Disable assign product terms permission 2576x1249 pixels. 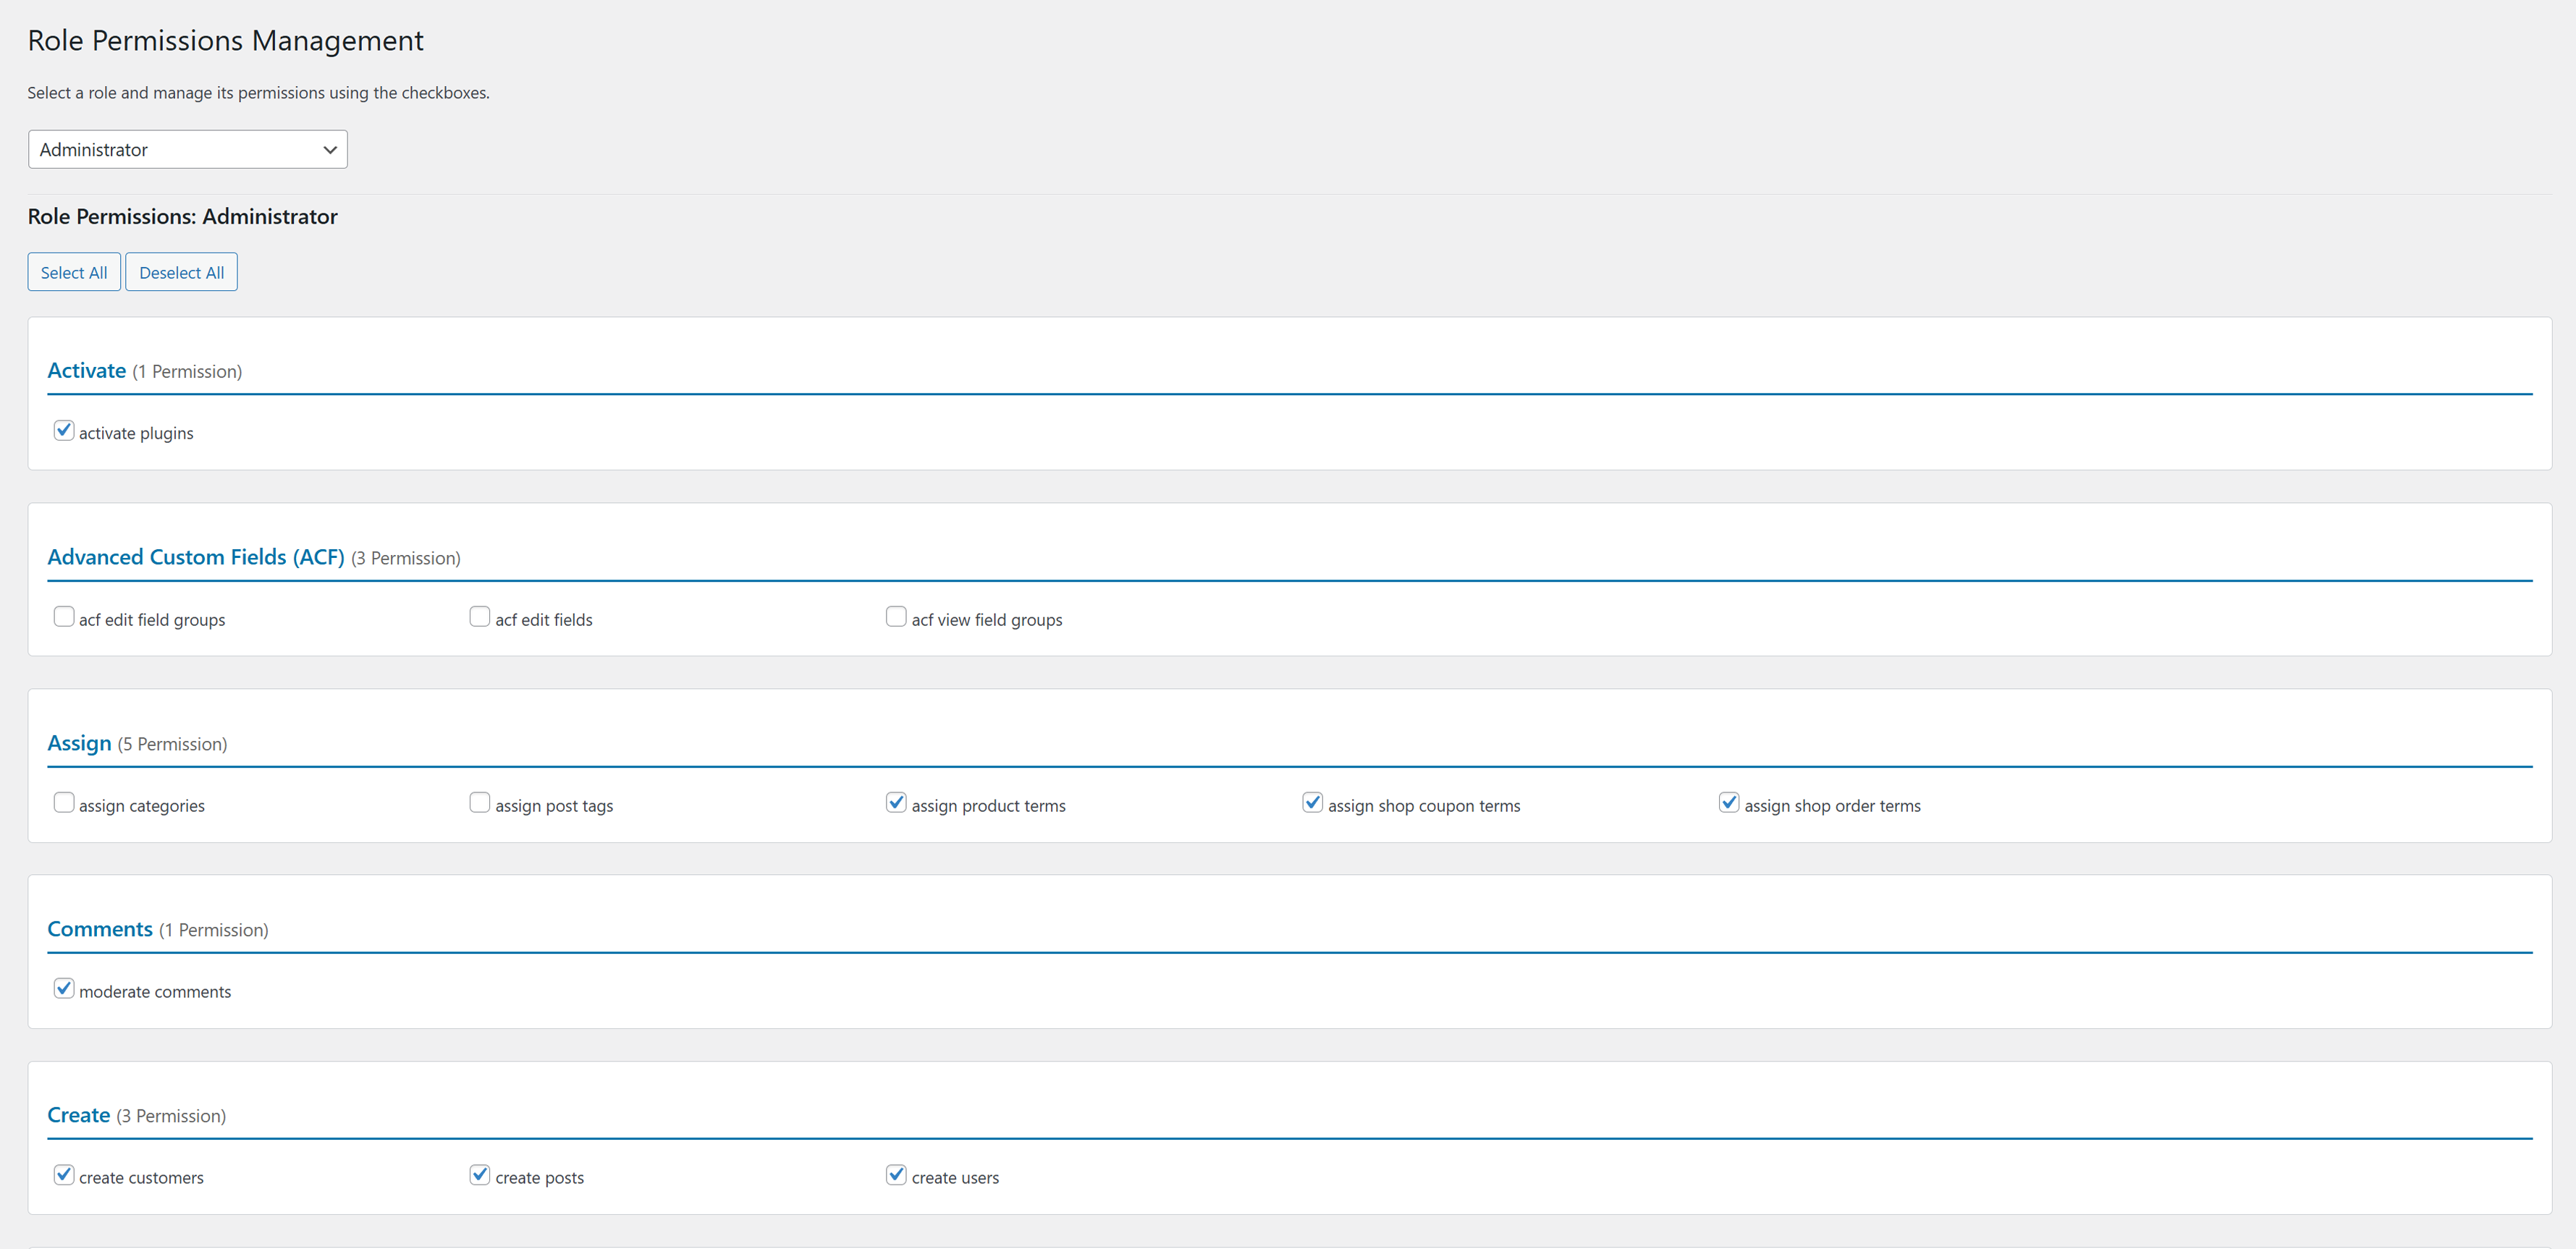(x=896, y=802)
